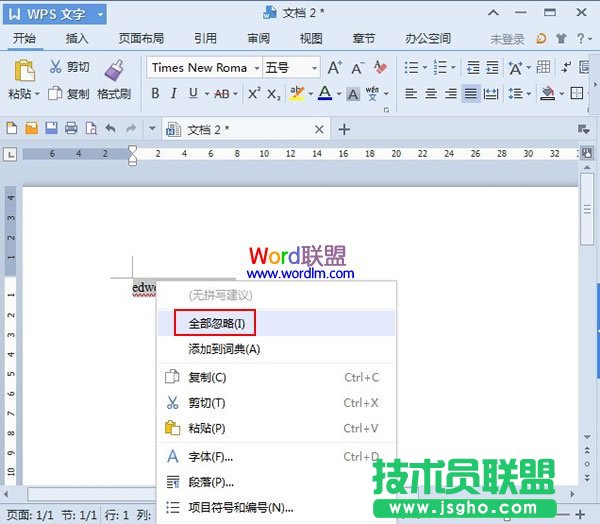Viewport: 600px width, 524px height.
Task: Choose 项目符号和编号(N)... in context menu
Action: (276, 508)
